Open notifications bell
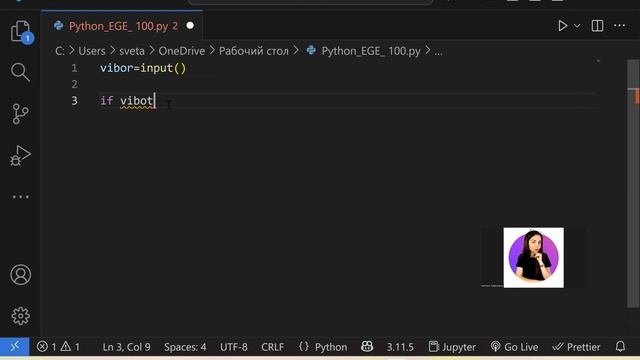 [620, 347]
